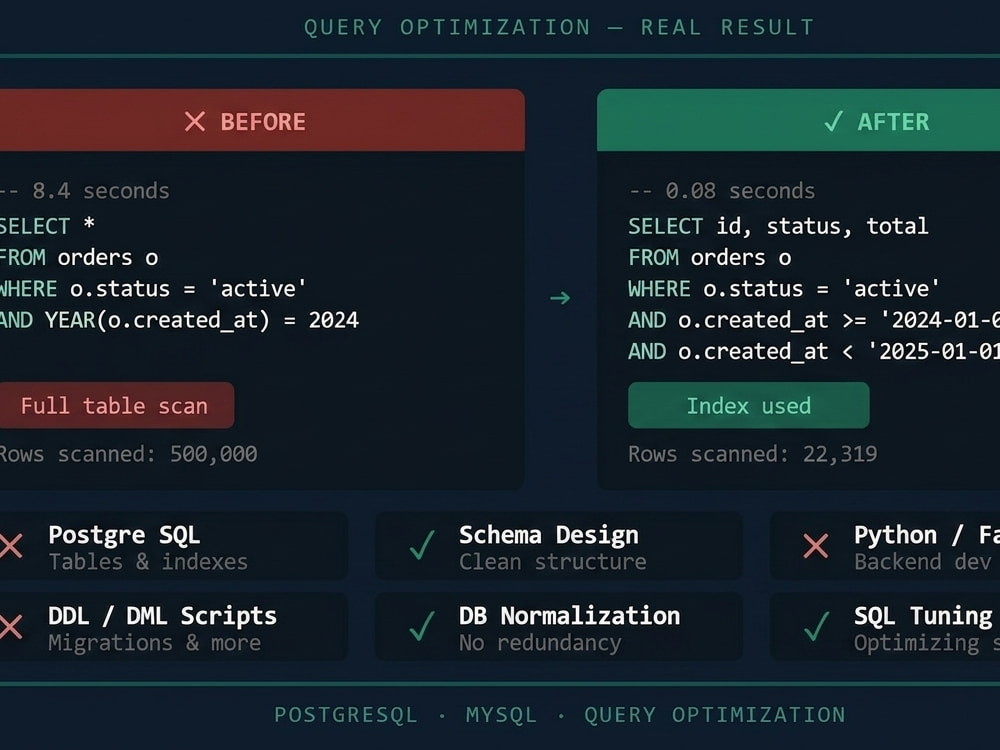Click the Schema Design card title
This screenshot has width=1000, height=750.
[548, 536]
